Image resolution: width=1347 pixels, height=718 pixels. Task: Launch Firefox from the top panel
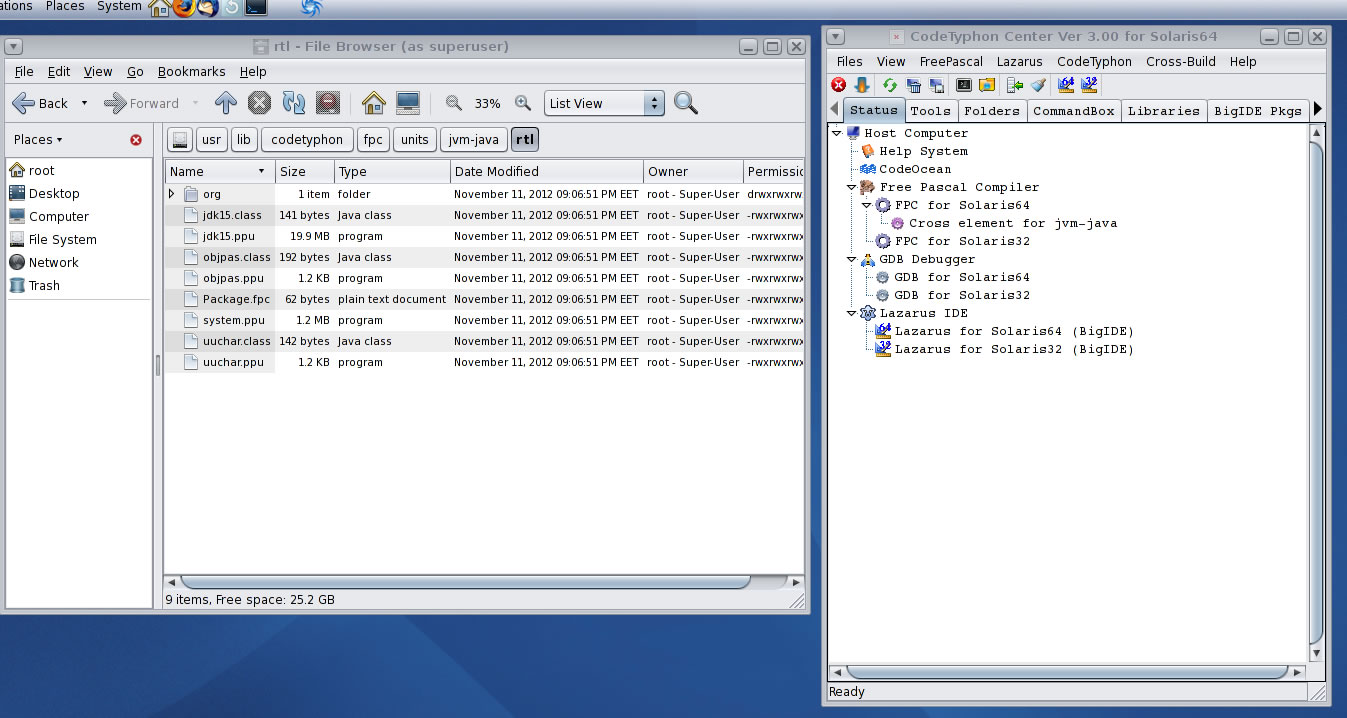tap(183, 8)
